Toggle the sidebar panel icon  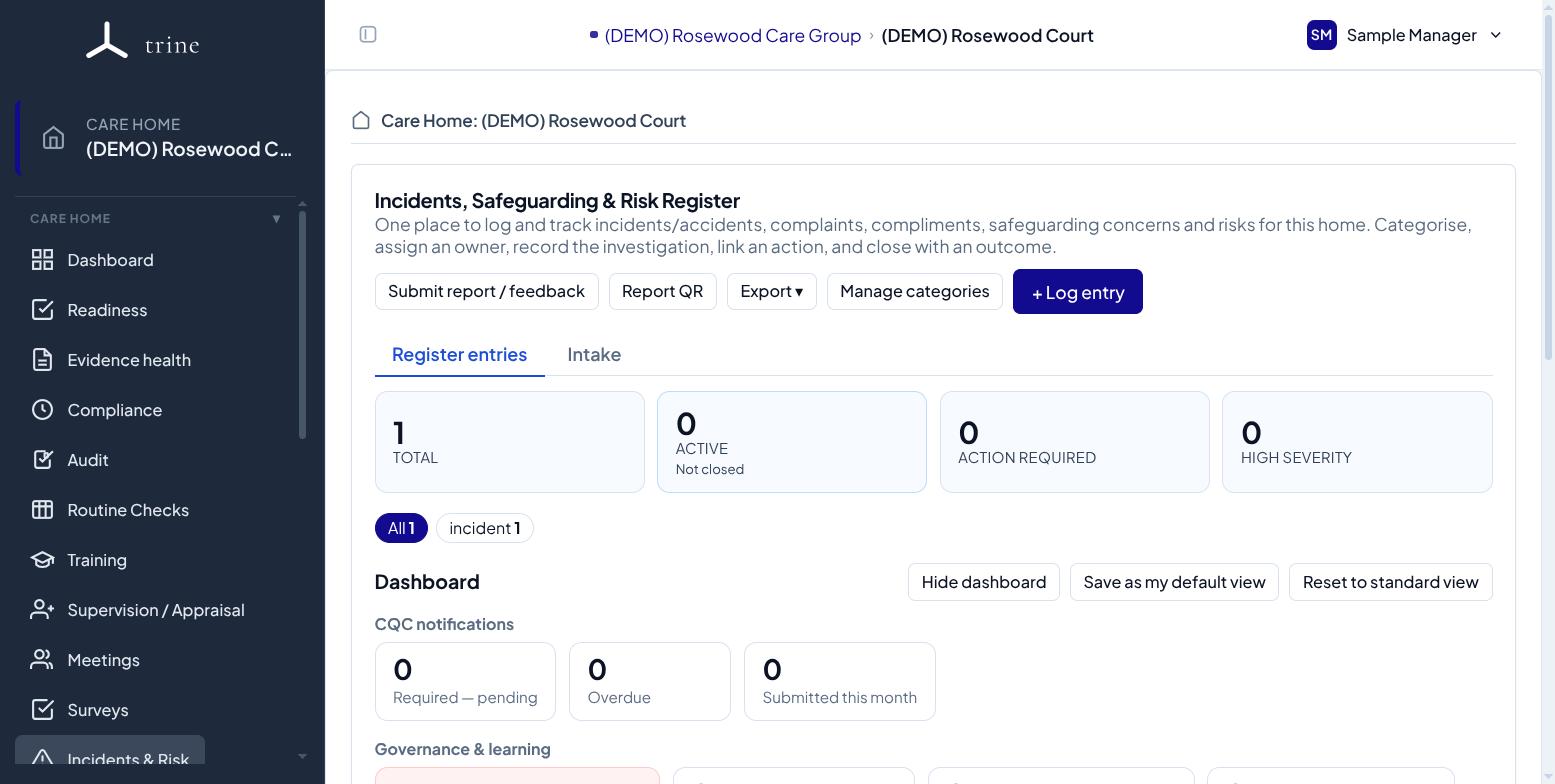click(x=368, y=35)
